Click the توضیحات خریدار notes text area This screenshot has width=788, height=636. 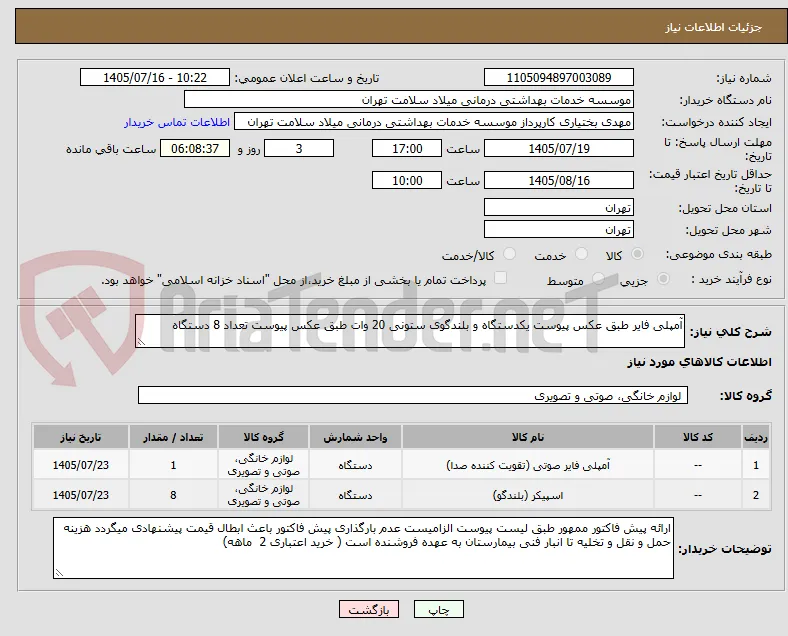tap(363, 548)
